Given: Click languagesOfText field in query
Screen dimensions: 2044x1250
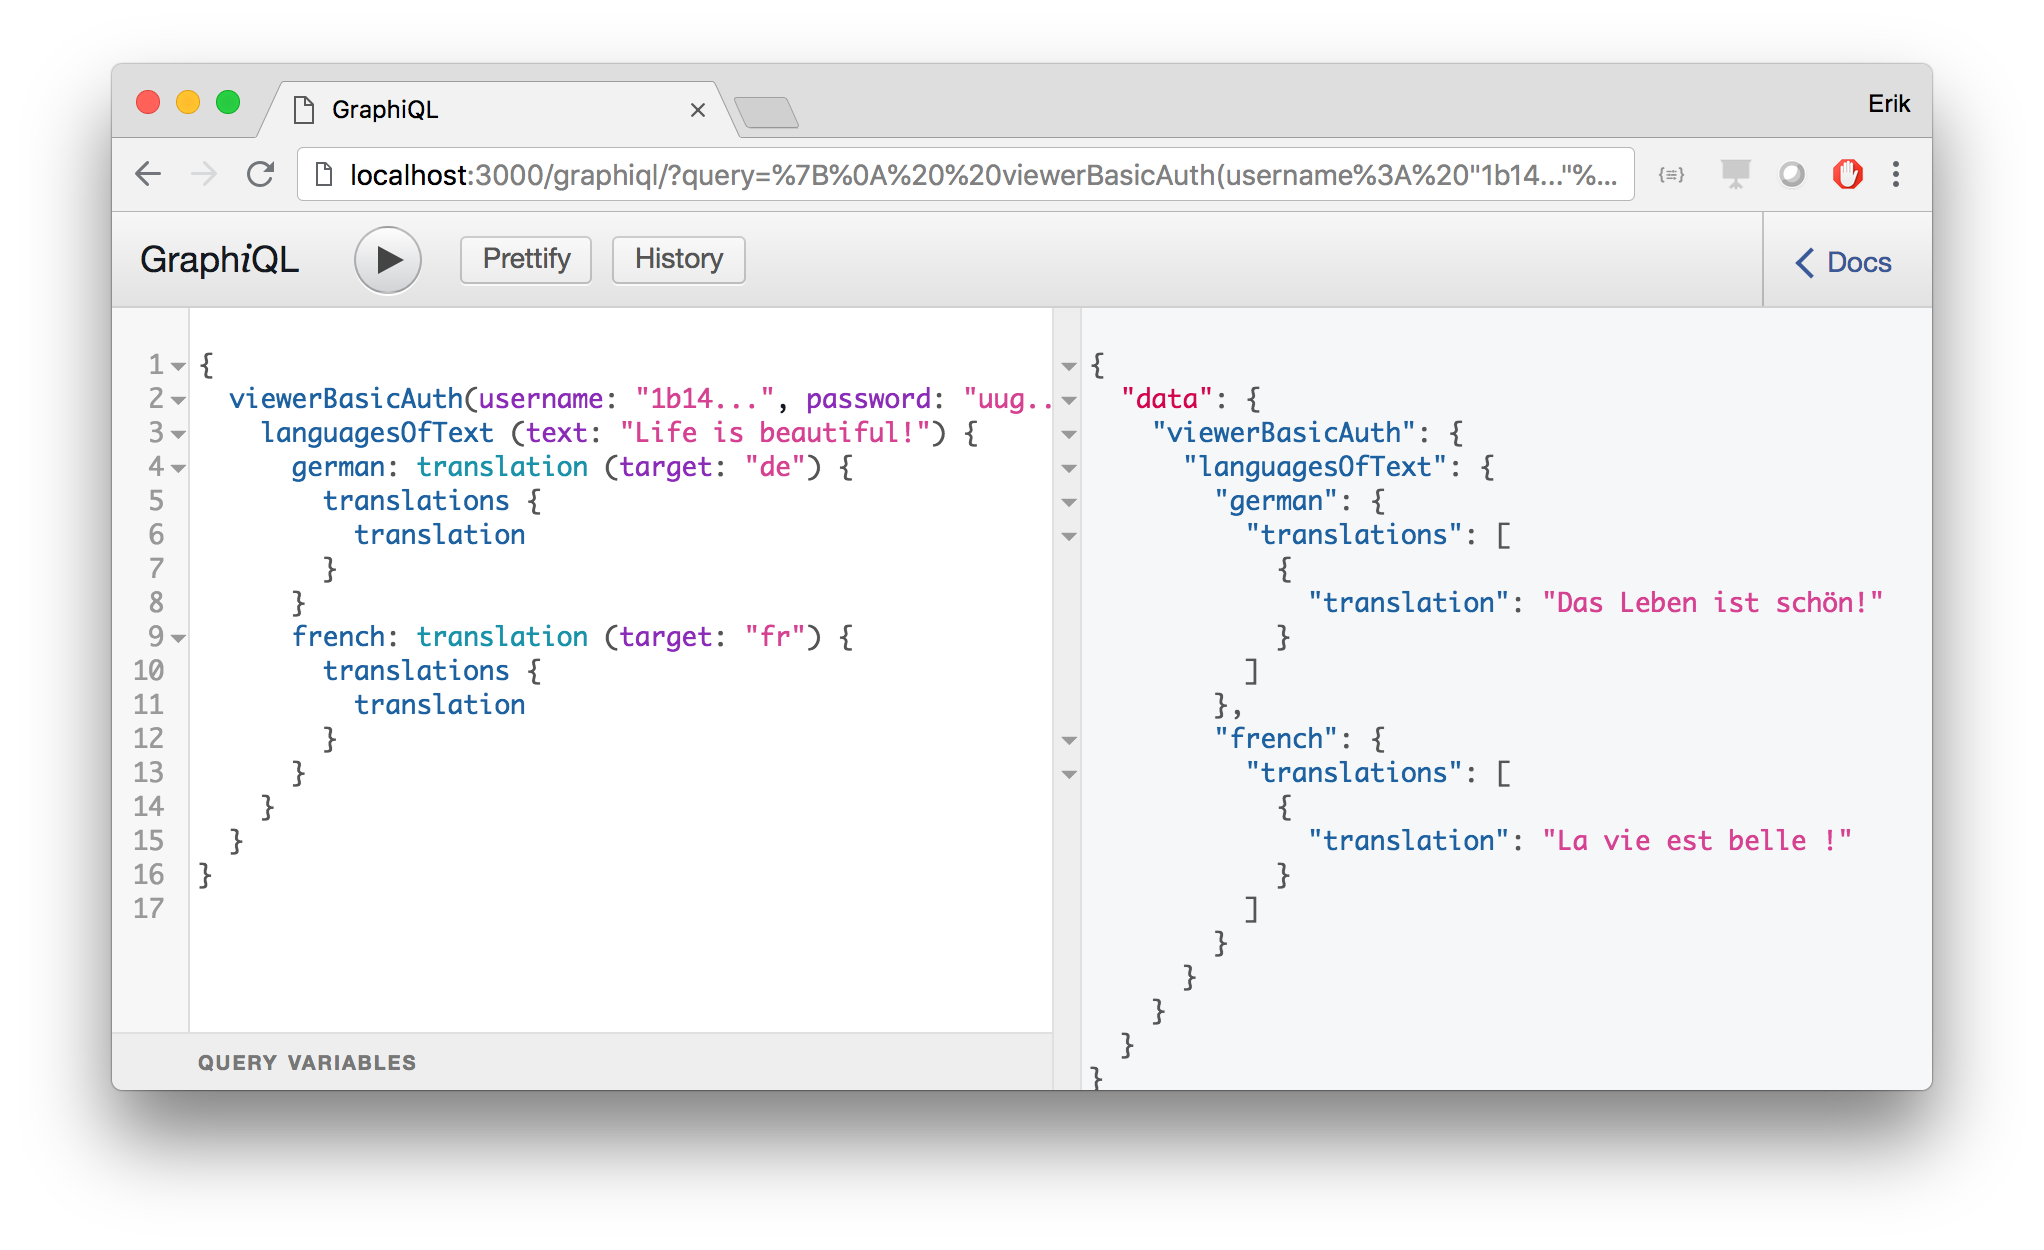Looking at the screenshot, I should pyautogui.click(x=377, y=433).
